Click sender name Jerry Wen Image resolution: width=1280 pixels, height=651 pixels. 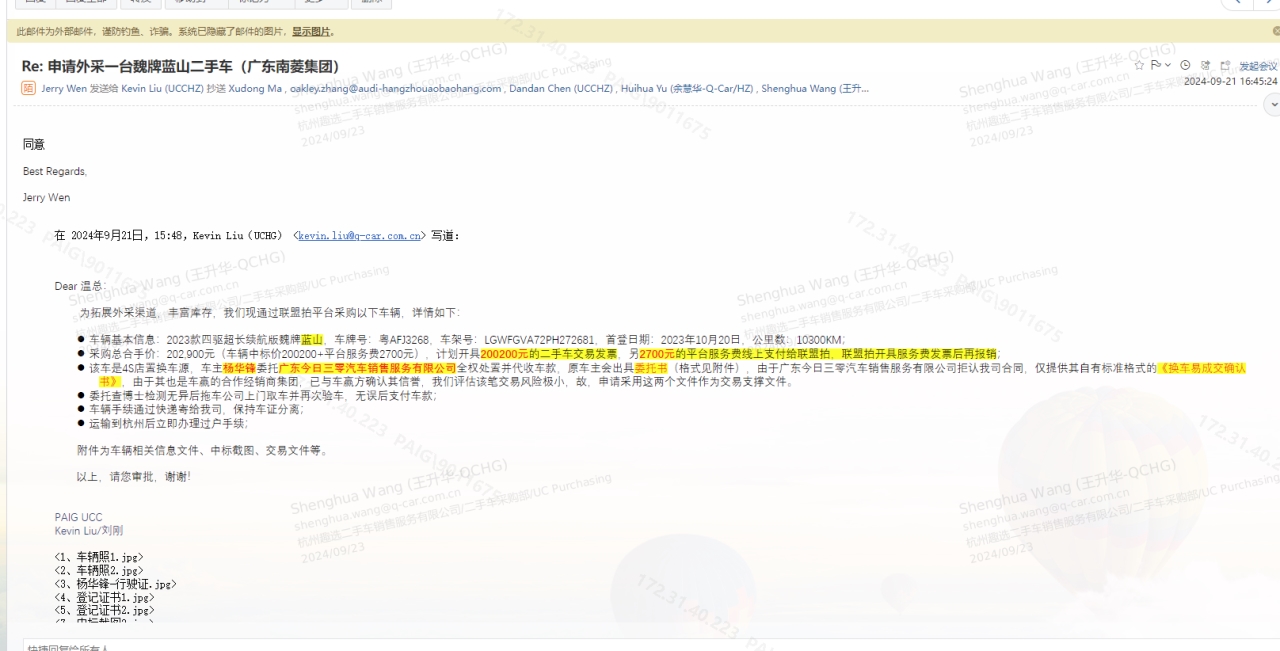point(64,88)
